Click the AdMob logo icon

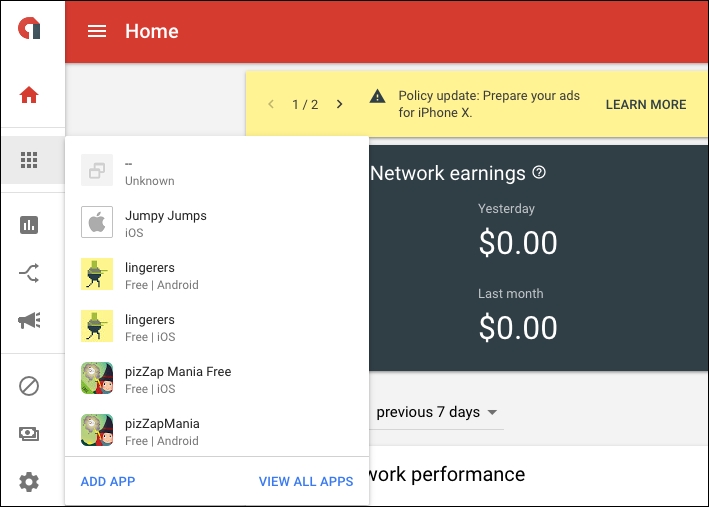pyautogui.click(x=29, y=30)
